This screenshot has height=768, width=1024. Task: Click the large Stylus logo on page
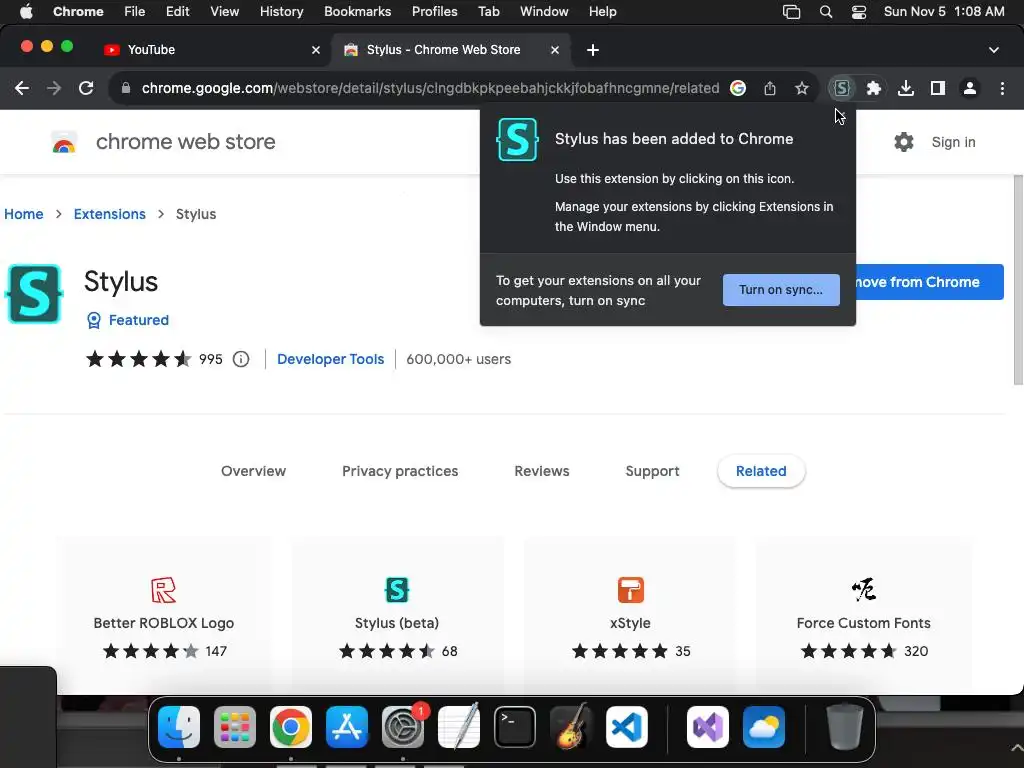coord(34,294)
